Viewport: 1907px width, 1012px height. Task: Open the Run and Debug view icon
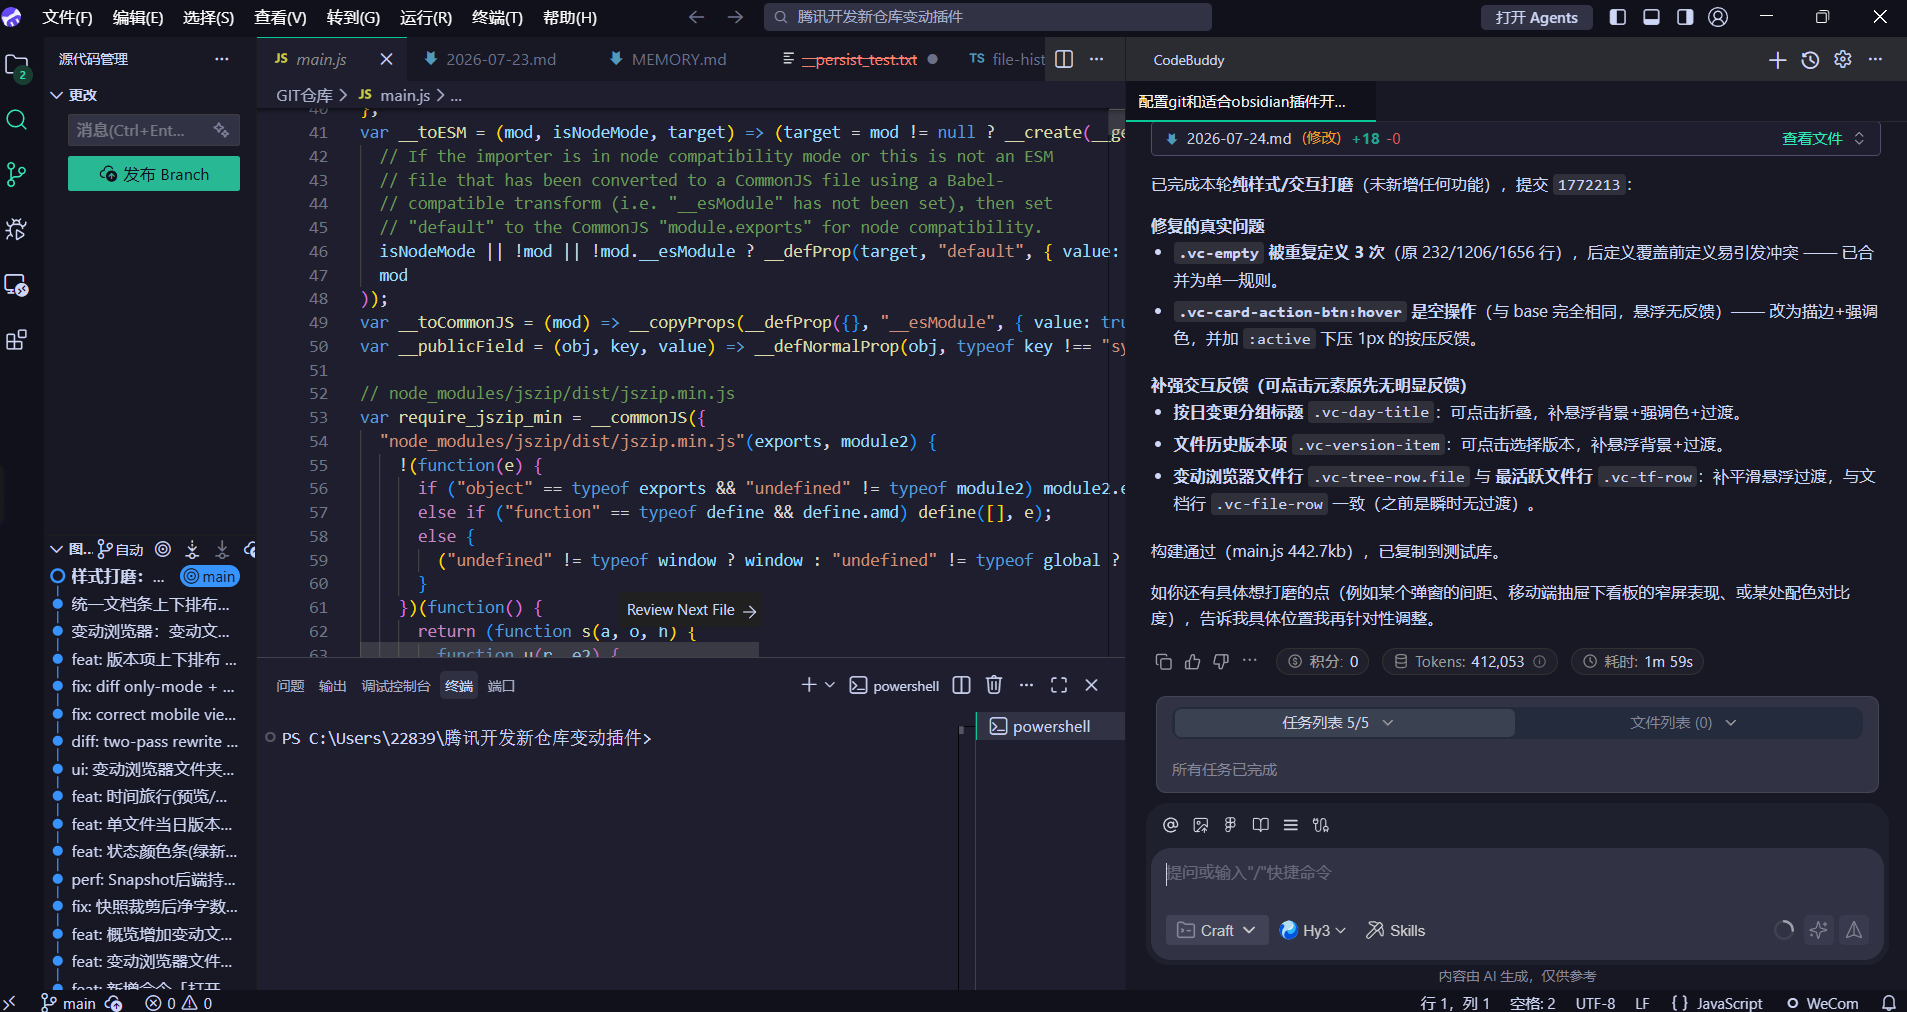tap(16, 229)
